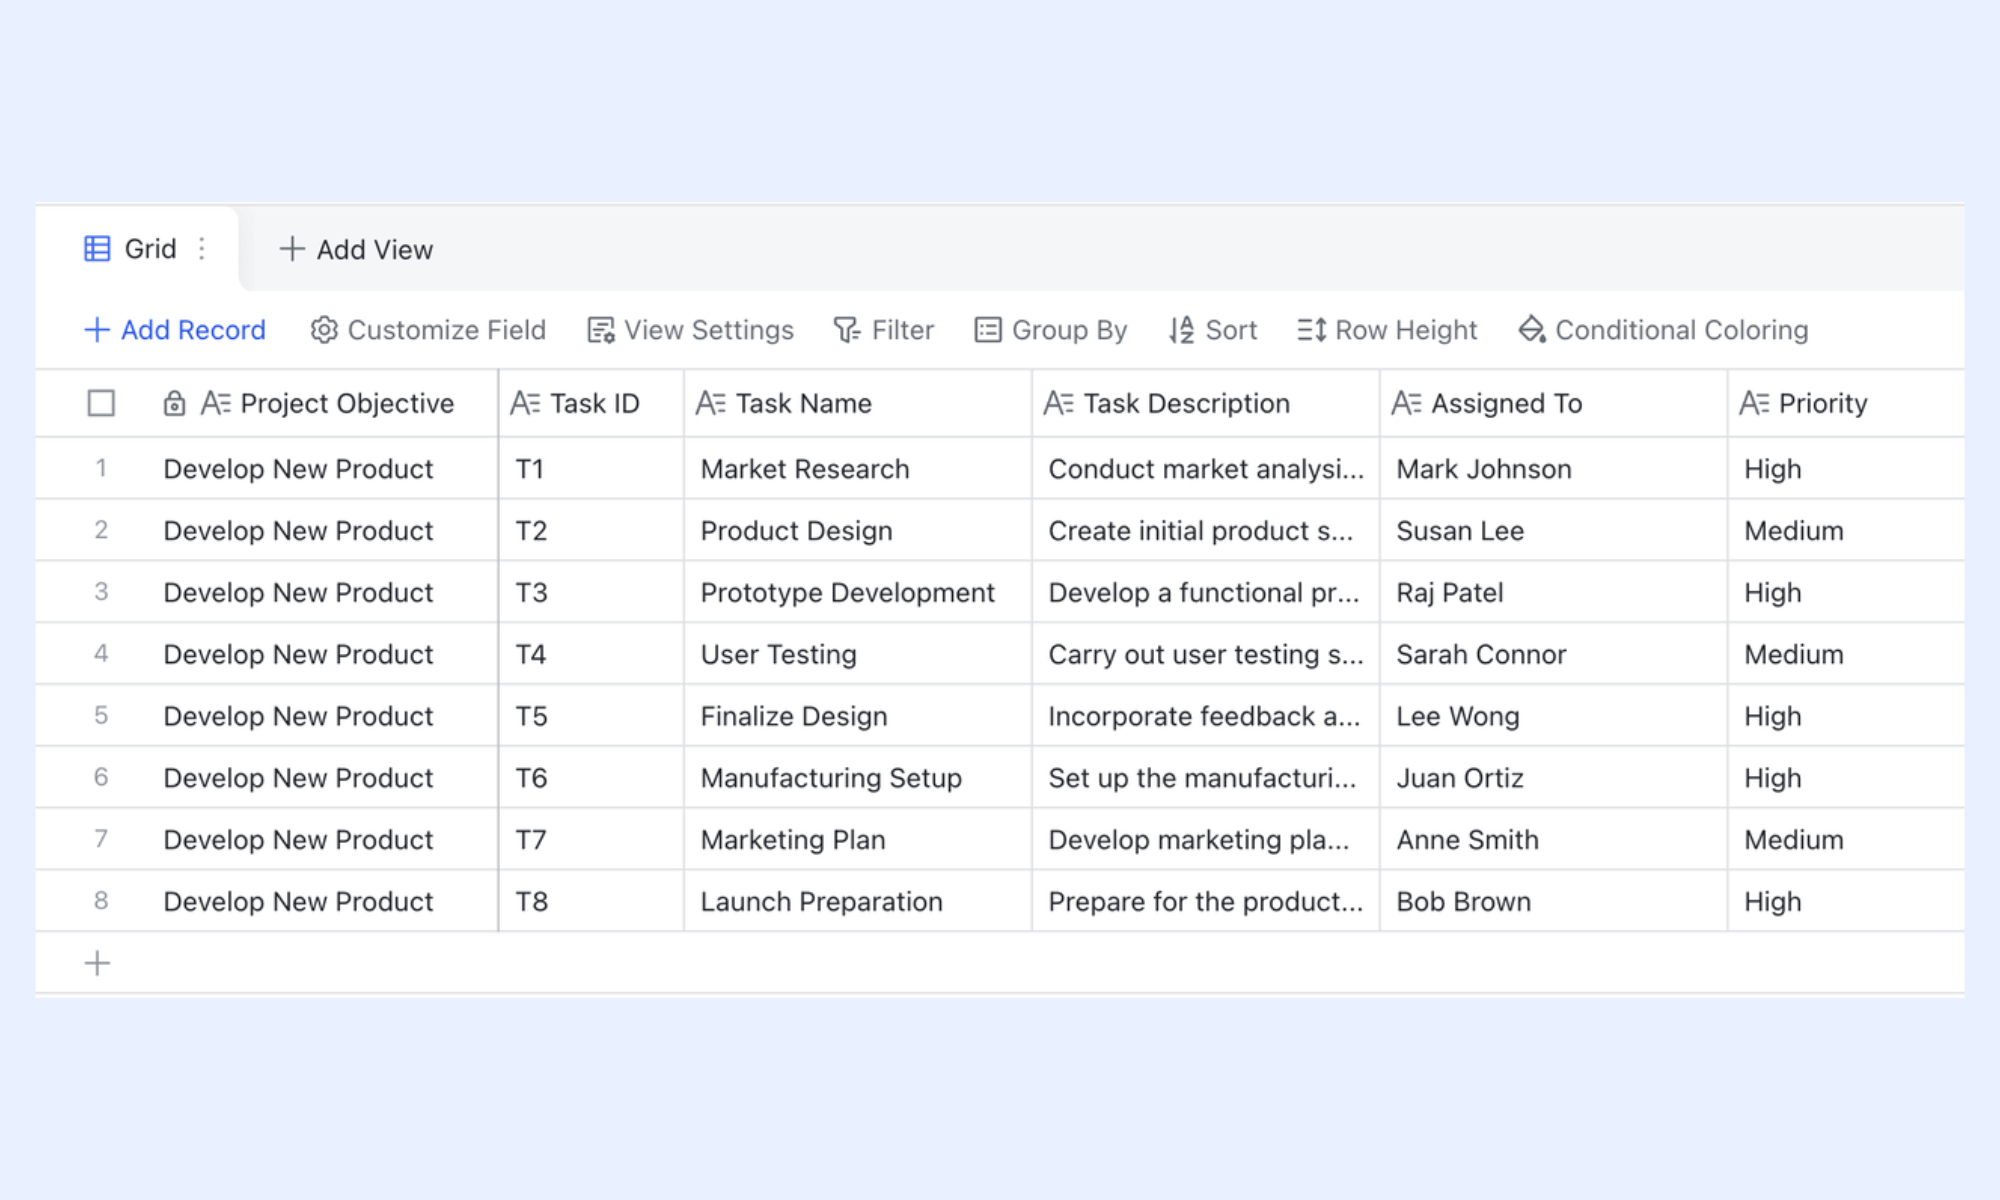This screenshot has width=2000, height=1200.
Task: Click the Carry out user testing cell
Action: point(1206,654)
